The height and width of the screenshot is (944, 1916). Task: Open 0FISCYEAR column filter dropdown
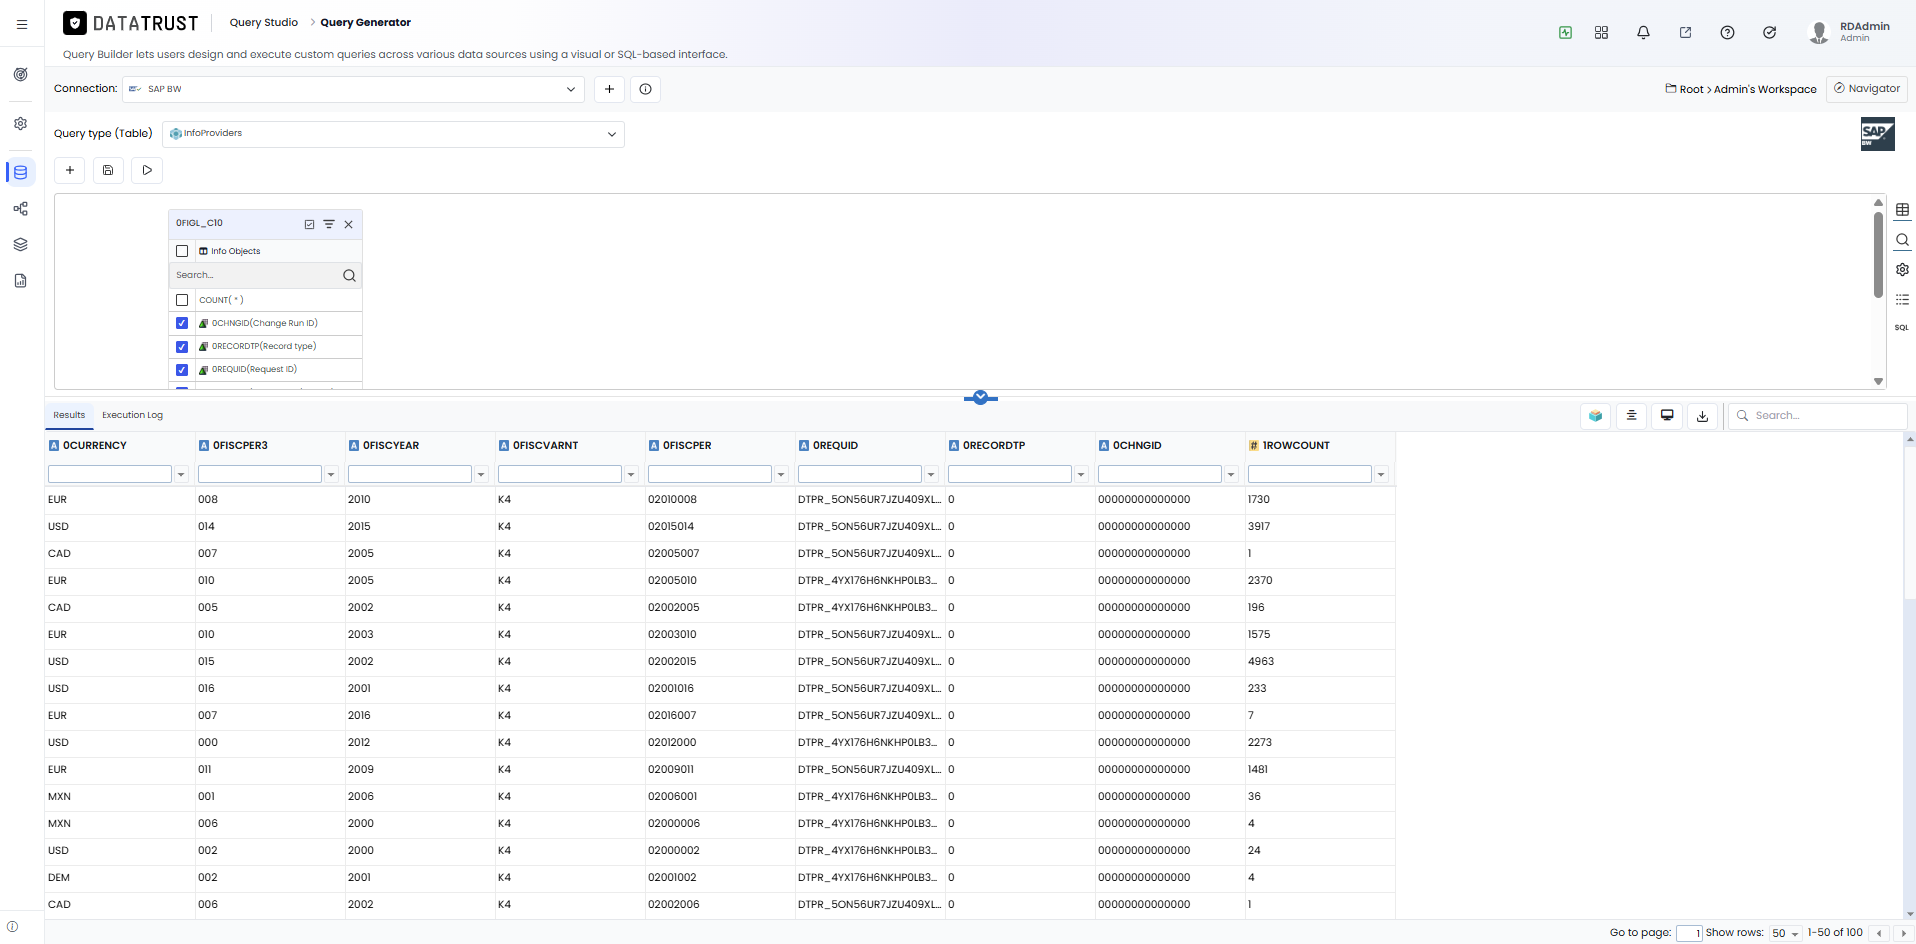pos(481,474)
